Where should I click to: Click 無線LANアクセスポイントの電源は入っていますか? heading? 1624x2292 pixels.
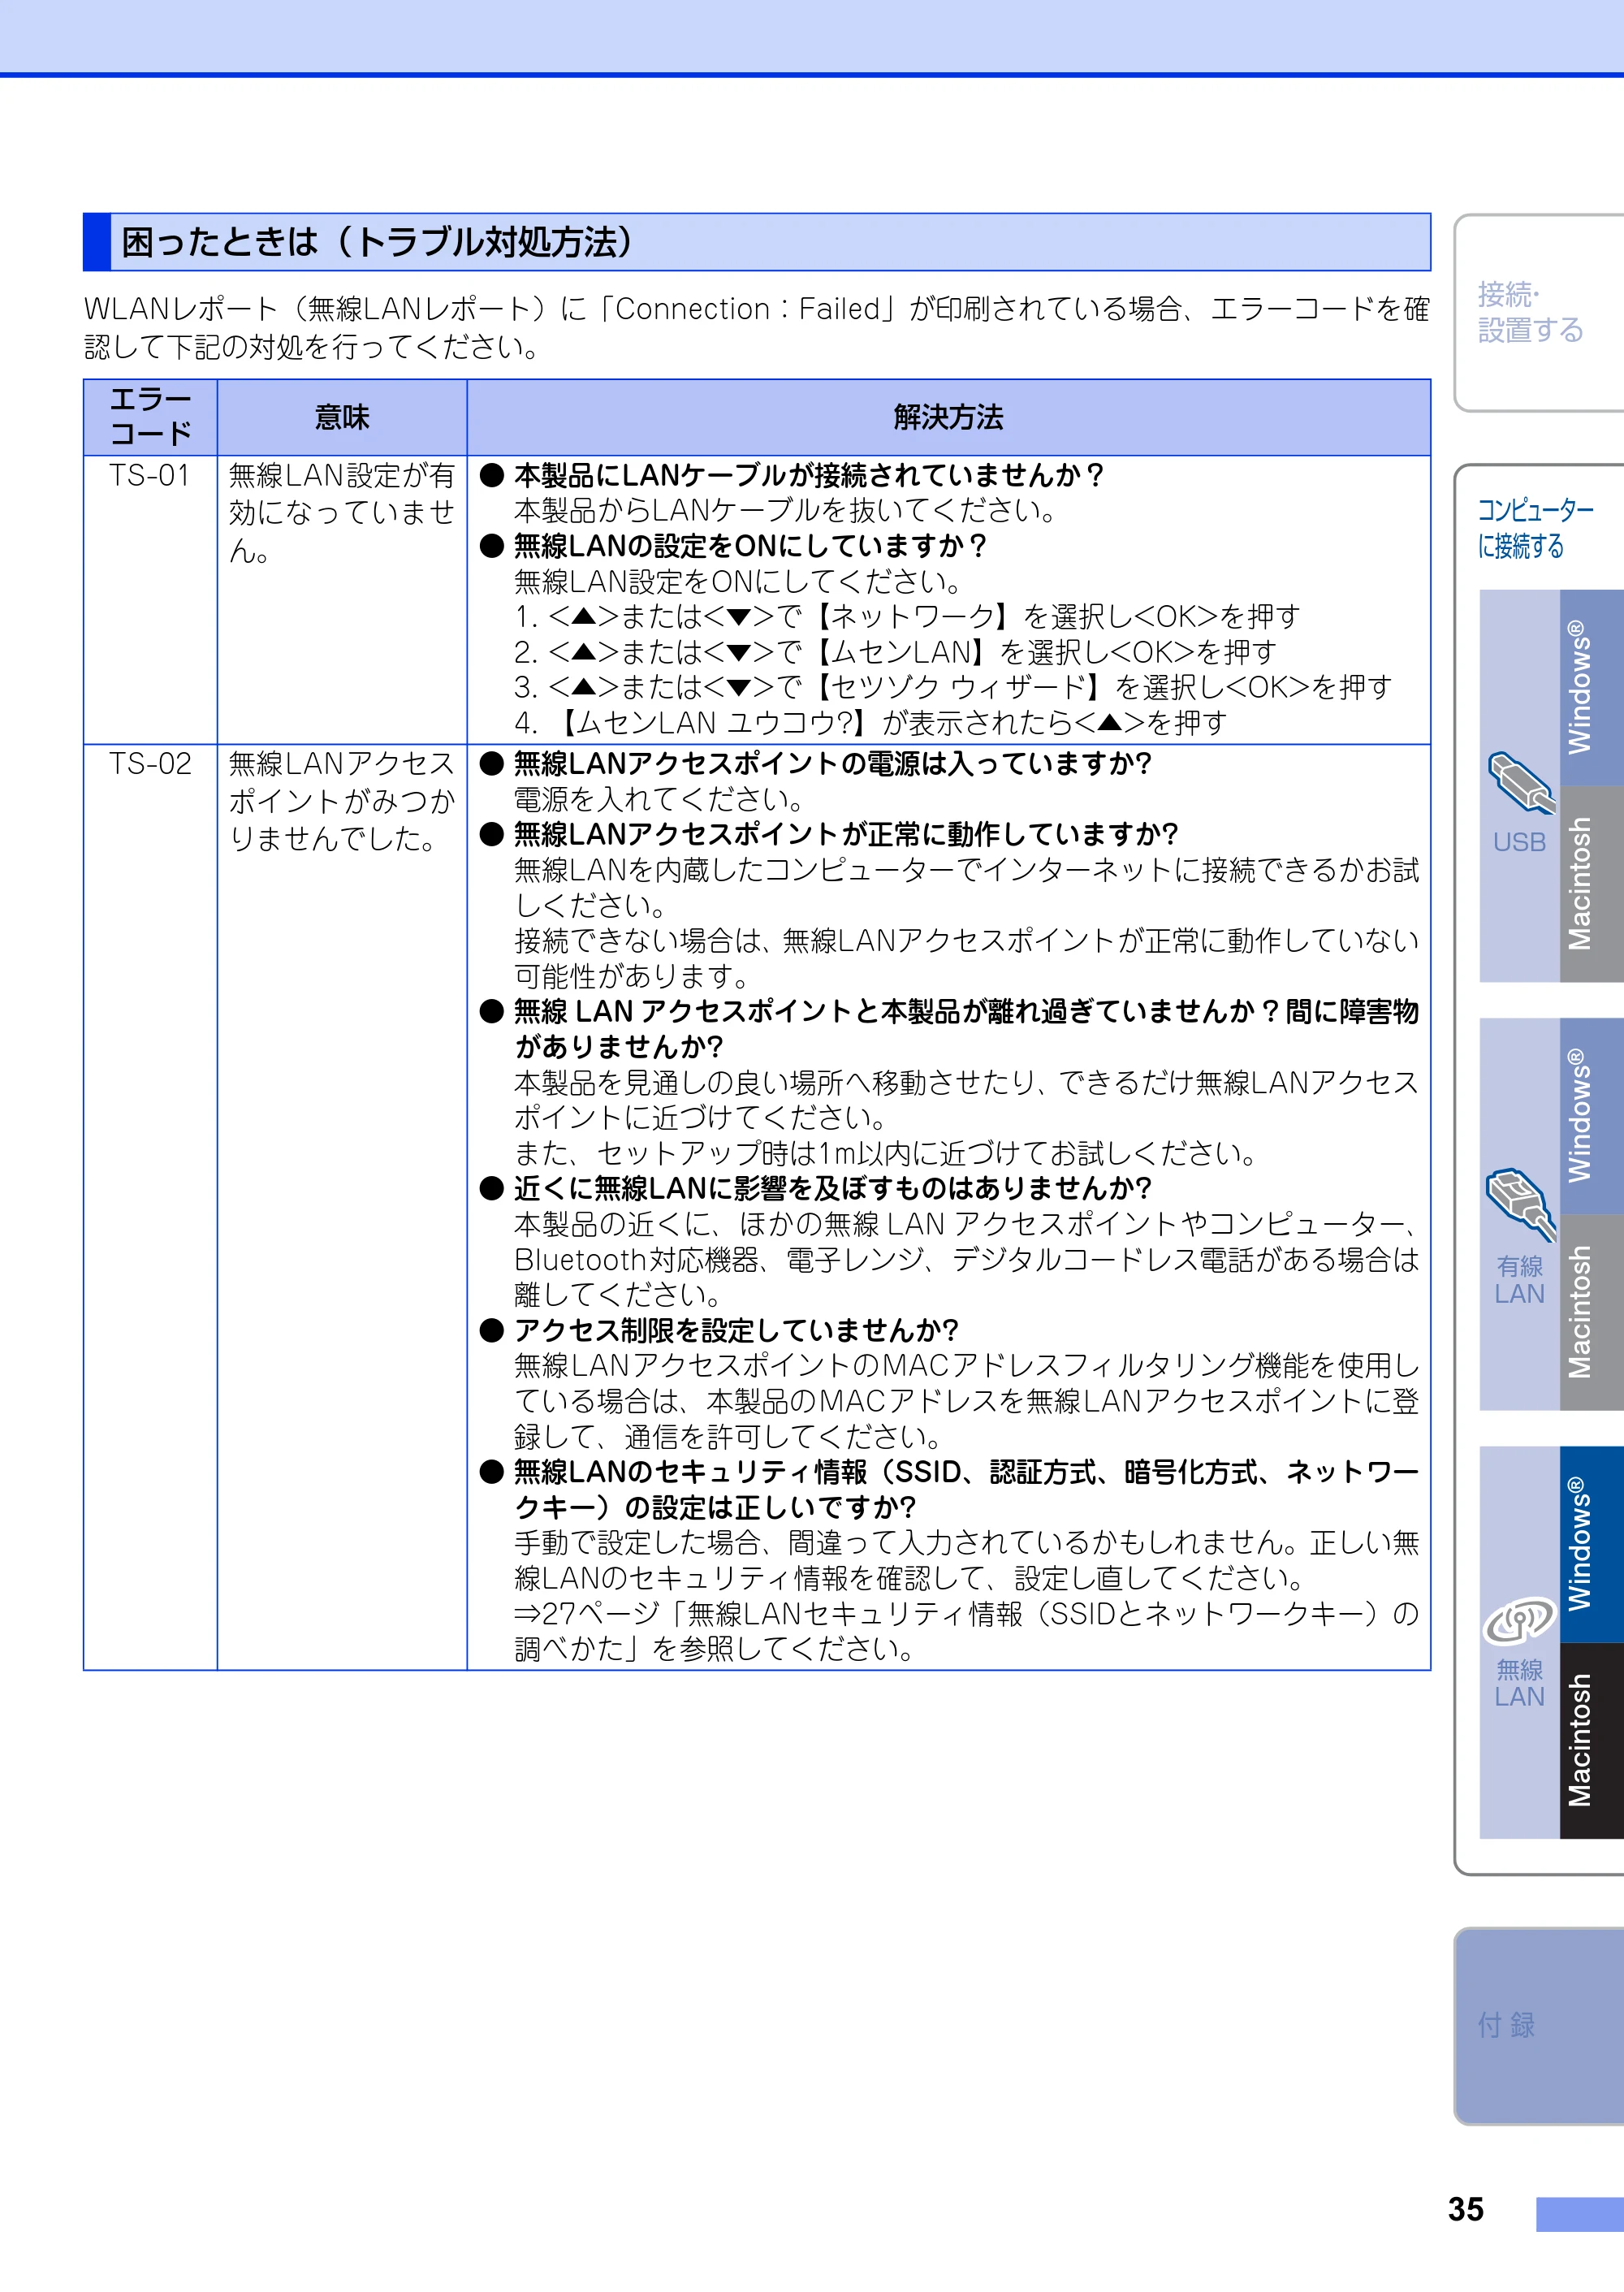pos(833,764)
